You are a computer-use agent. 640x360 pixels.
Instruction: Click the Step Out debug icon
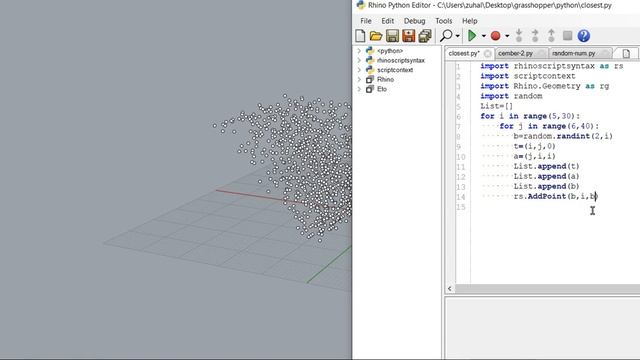tap(551, 36)
